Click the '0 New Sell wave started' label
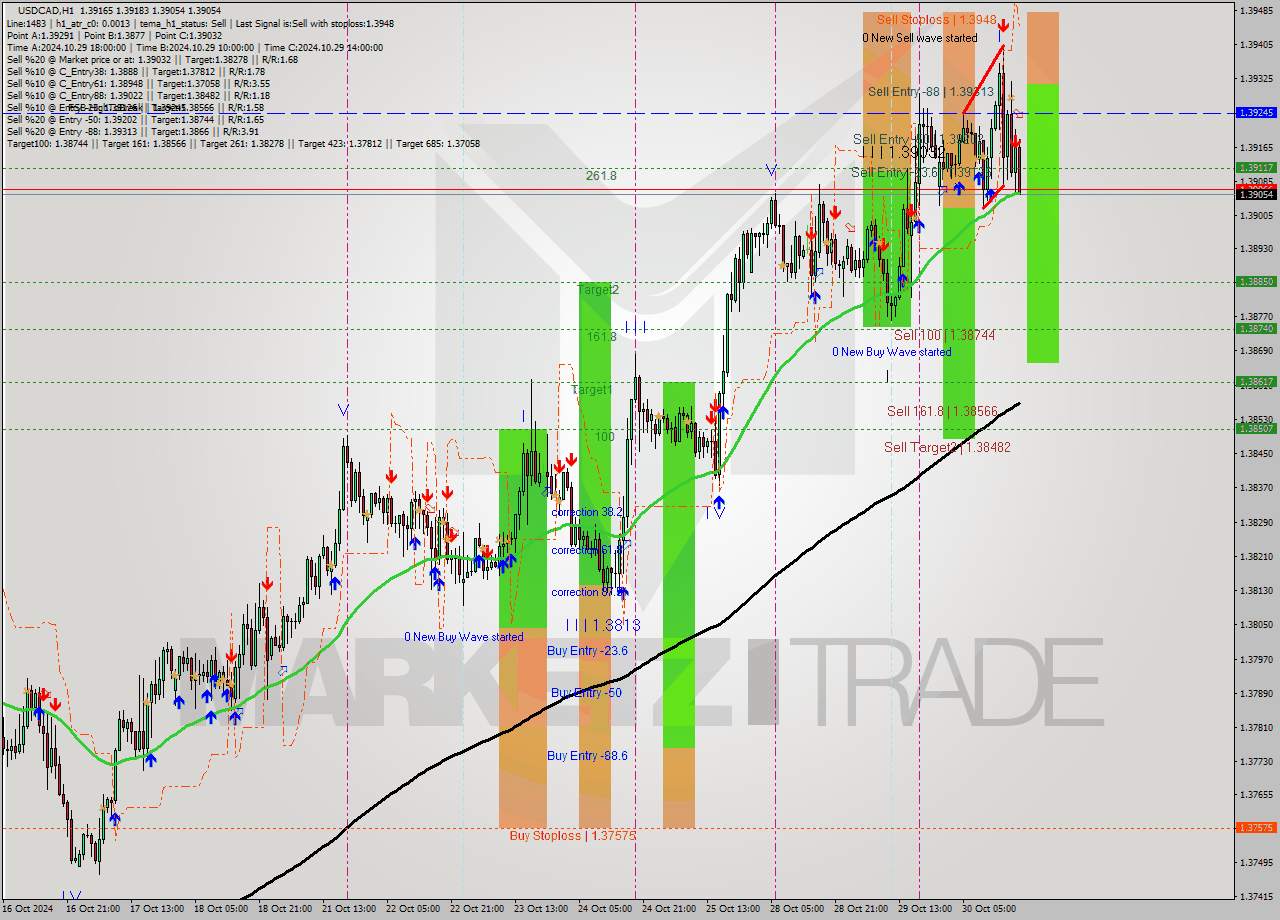This screenshot has height=920, width=1280. tap(920, 38)
